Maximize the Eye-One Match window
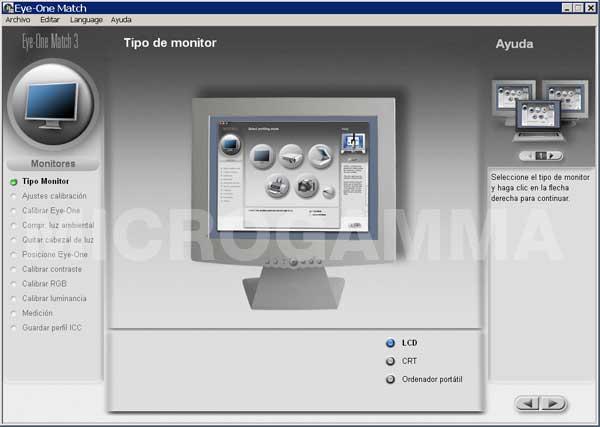This screenshot has height=427, width=600. tap(578, 8)
